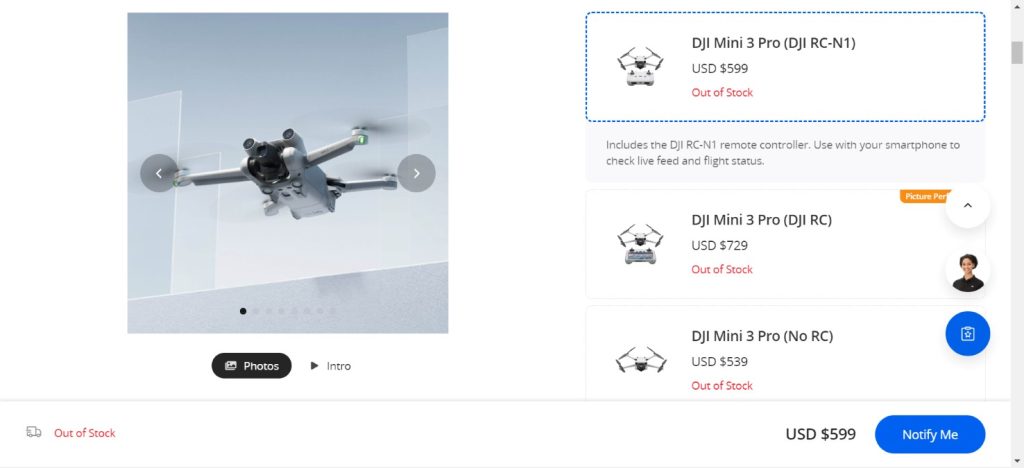Click the Out of Stock status link

[84, 433]
